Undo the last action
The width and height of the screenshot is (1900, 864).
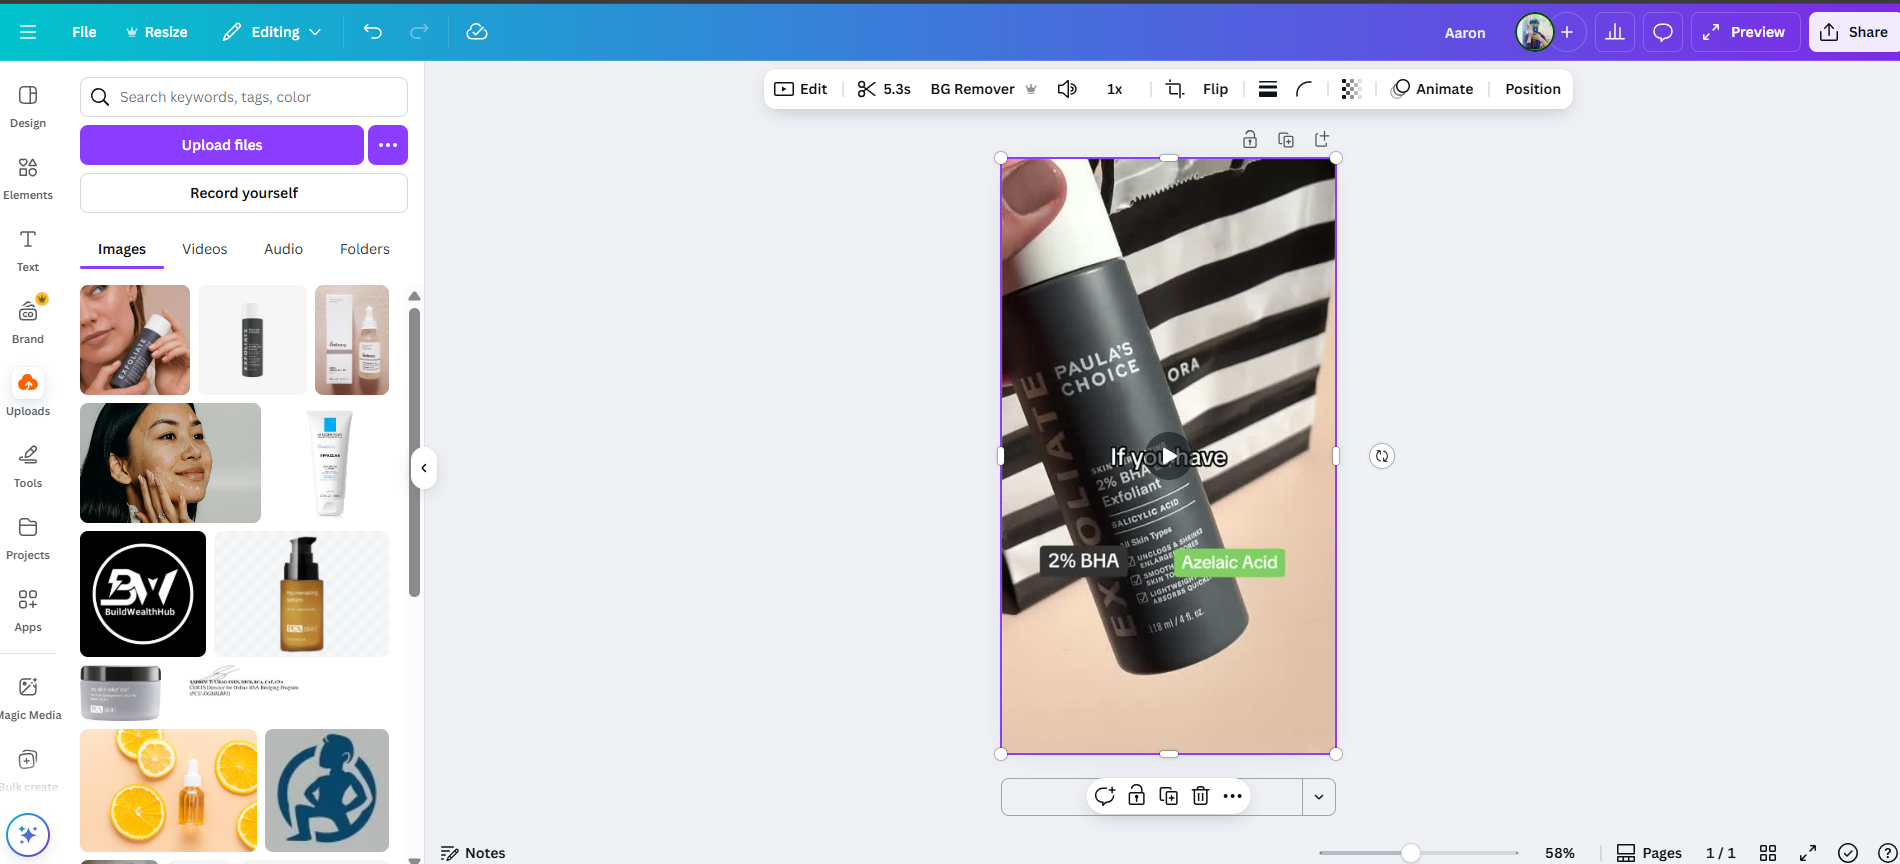(373, 32)
